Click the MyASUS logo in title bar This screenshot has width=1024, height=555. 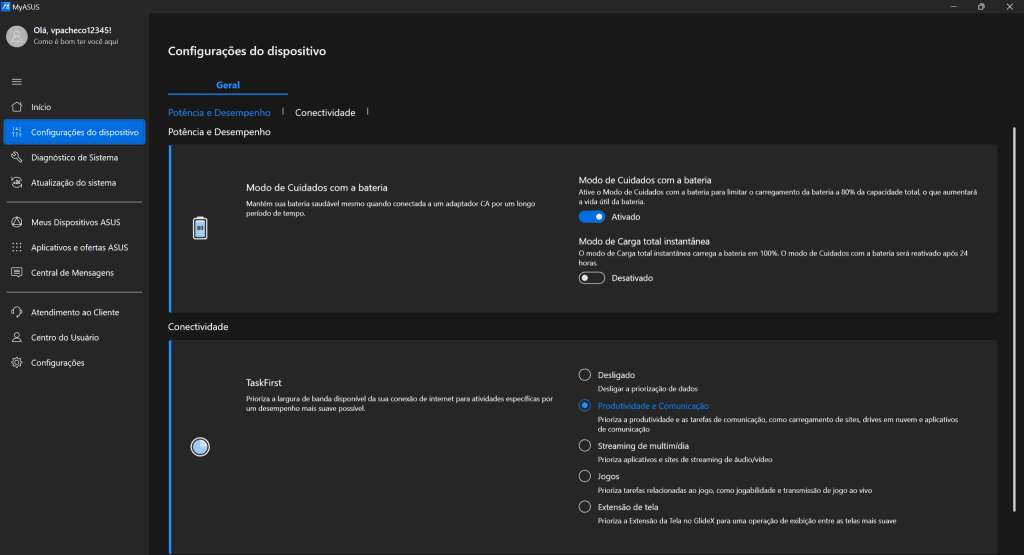coord(6,7)
